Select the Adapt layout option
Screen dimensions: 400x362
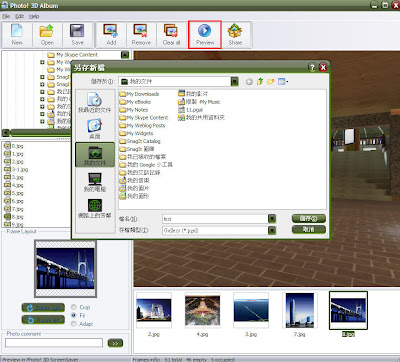coord(74,324)
